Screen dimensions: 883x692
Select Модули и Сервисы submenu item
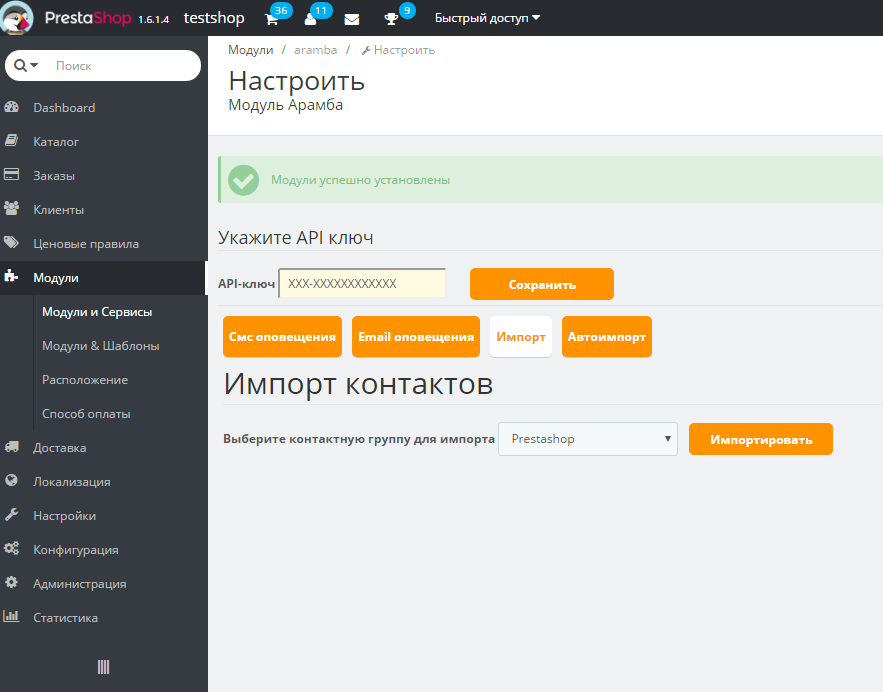[x=97, y=312]
